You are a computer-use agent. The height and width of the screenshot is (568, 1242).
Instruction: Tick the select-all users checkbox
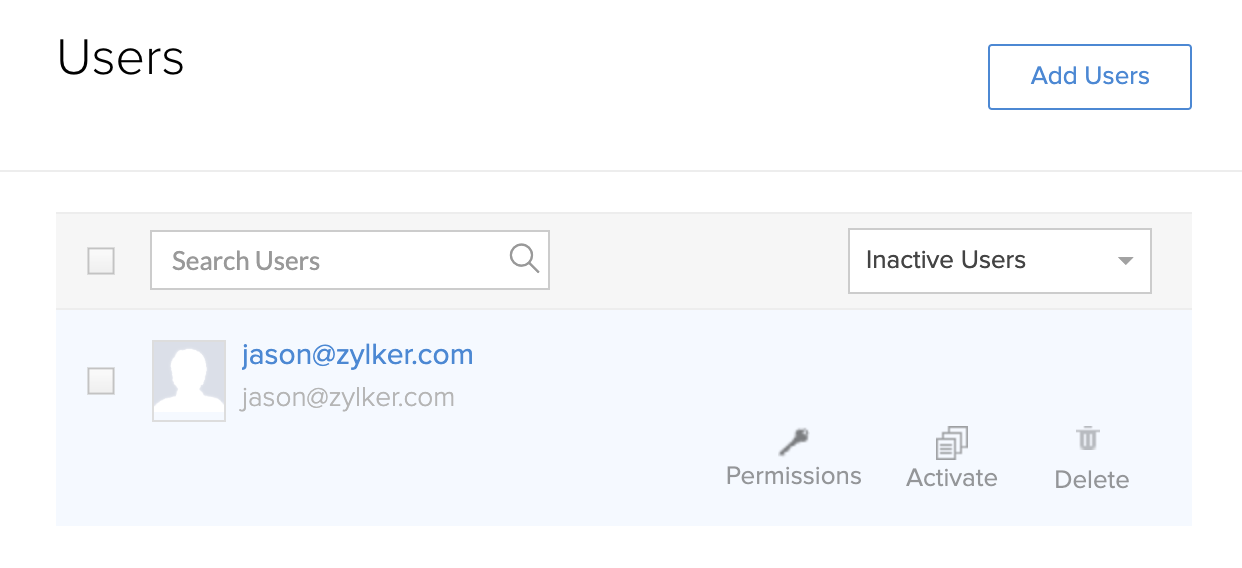101,261
